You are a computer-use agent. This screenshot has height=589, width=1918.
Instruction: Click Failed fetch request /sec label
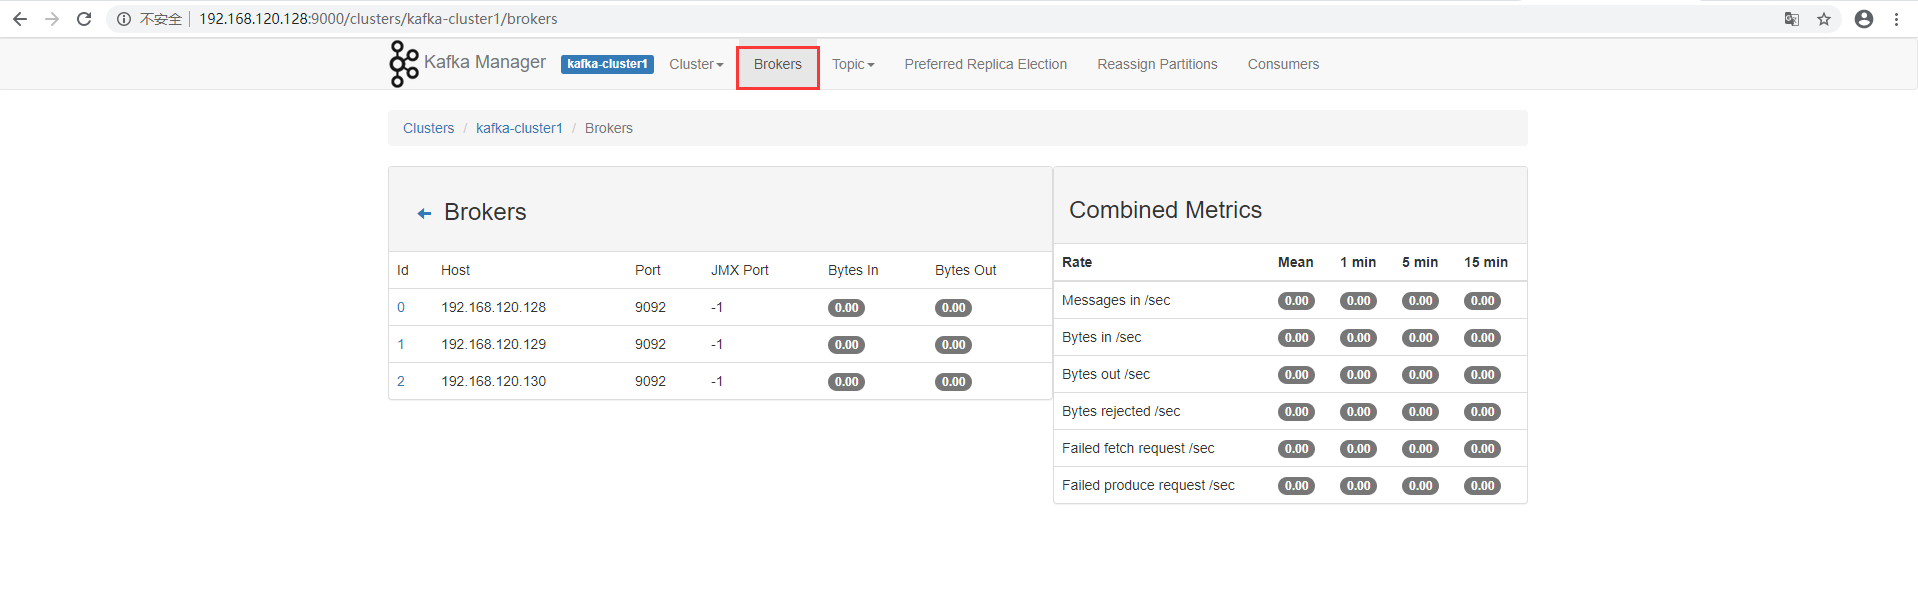[x=1138, y=448]
